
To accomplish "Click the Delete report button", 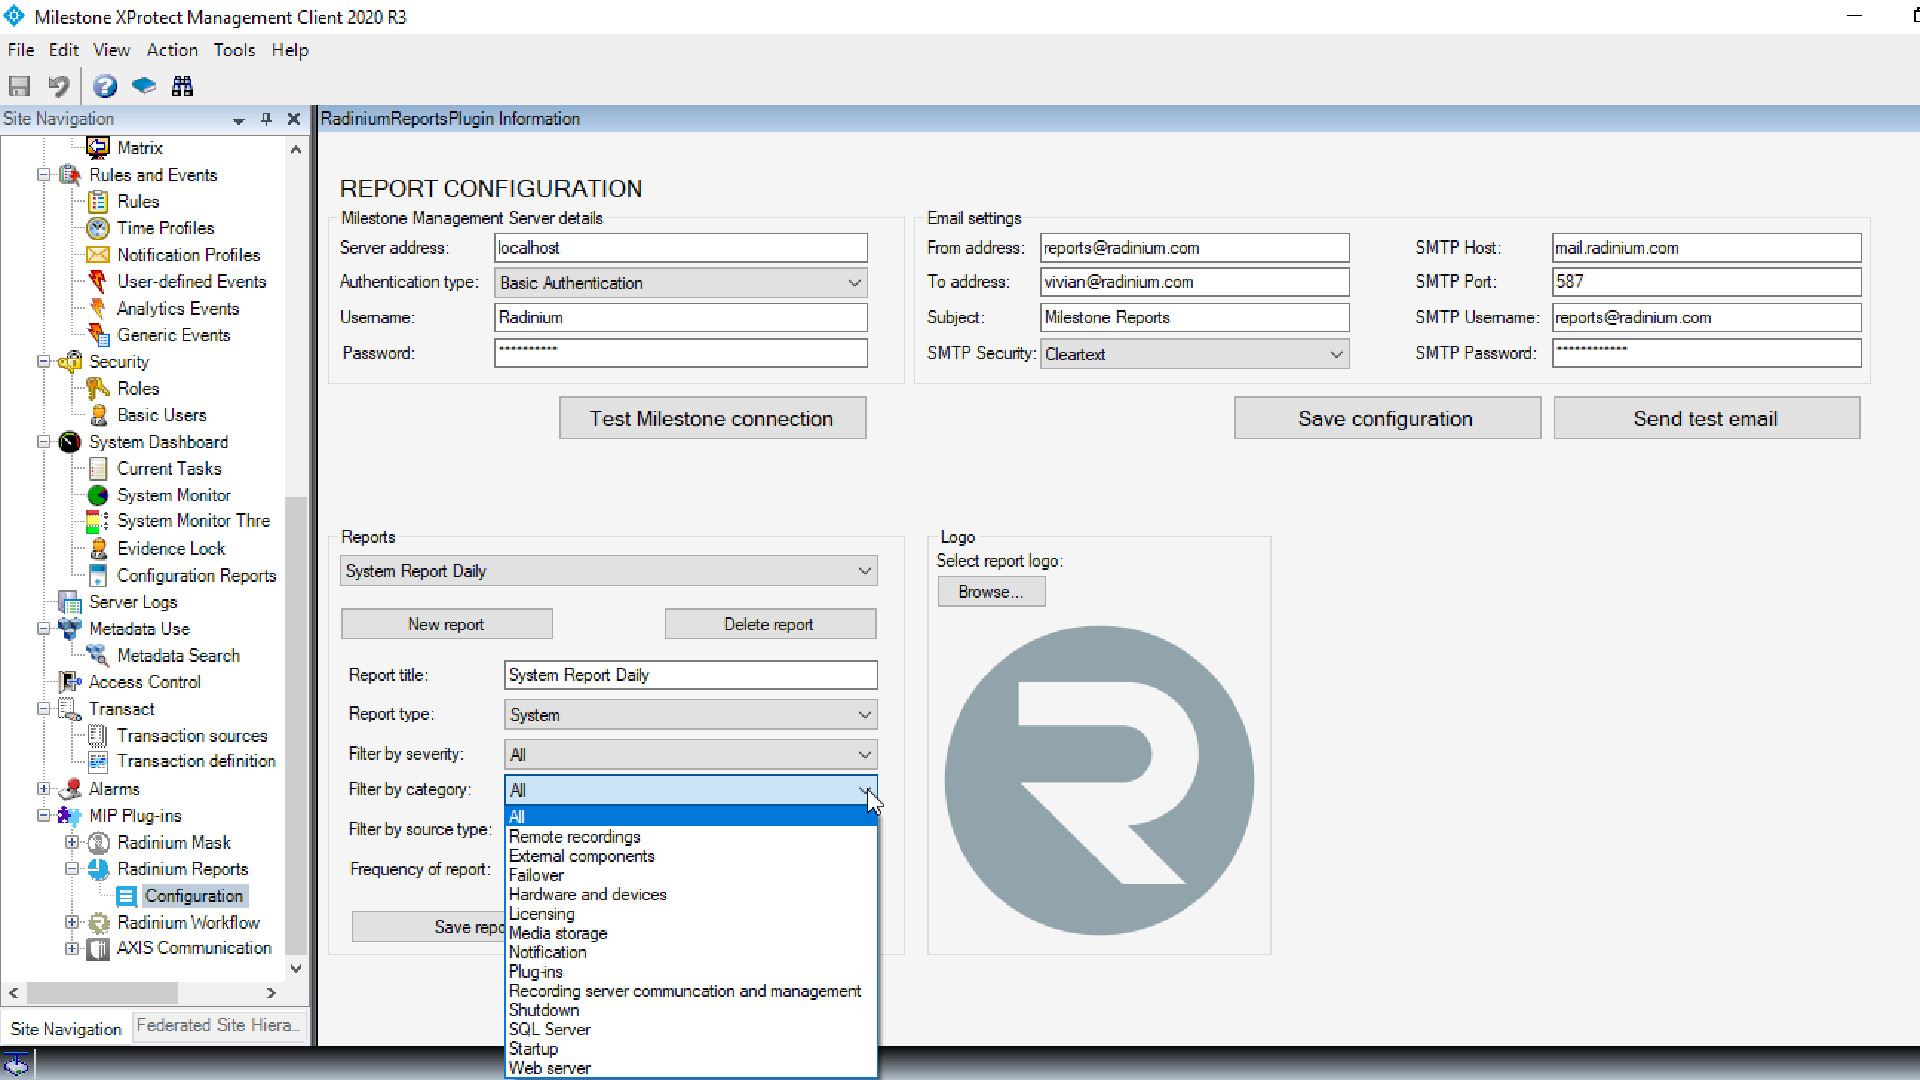I will (769, 624).
